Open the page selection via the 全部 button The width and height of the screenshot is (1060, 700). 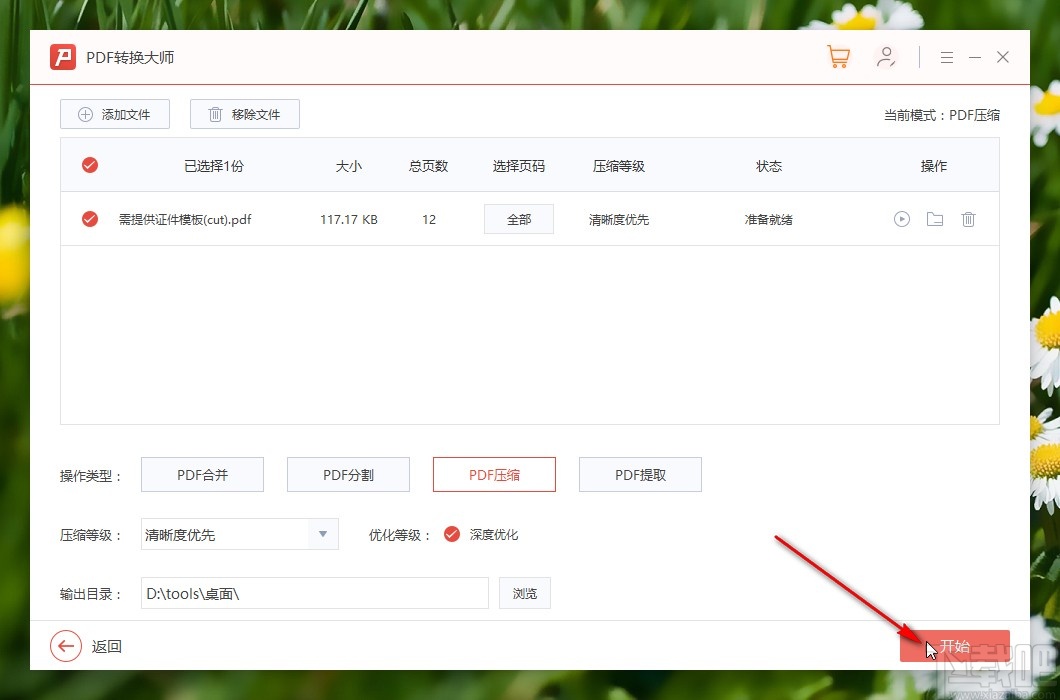518,219
